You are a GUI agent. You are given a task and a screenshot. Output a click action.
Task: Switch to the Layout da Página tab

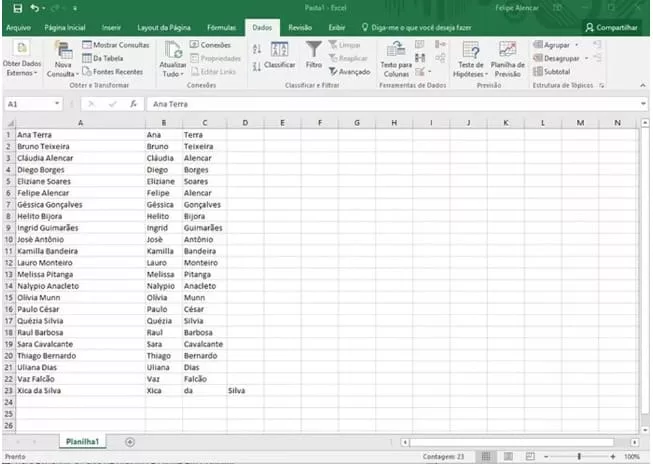coord(164,27)
